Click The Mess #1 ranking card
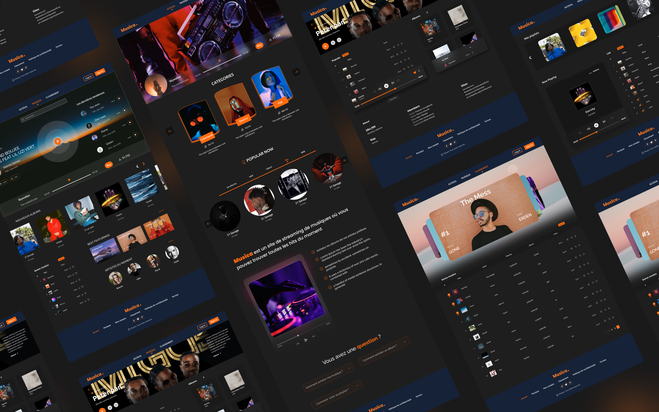The image size is (659, 412). (x=484, y=215)
